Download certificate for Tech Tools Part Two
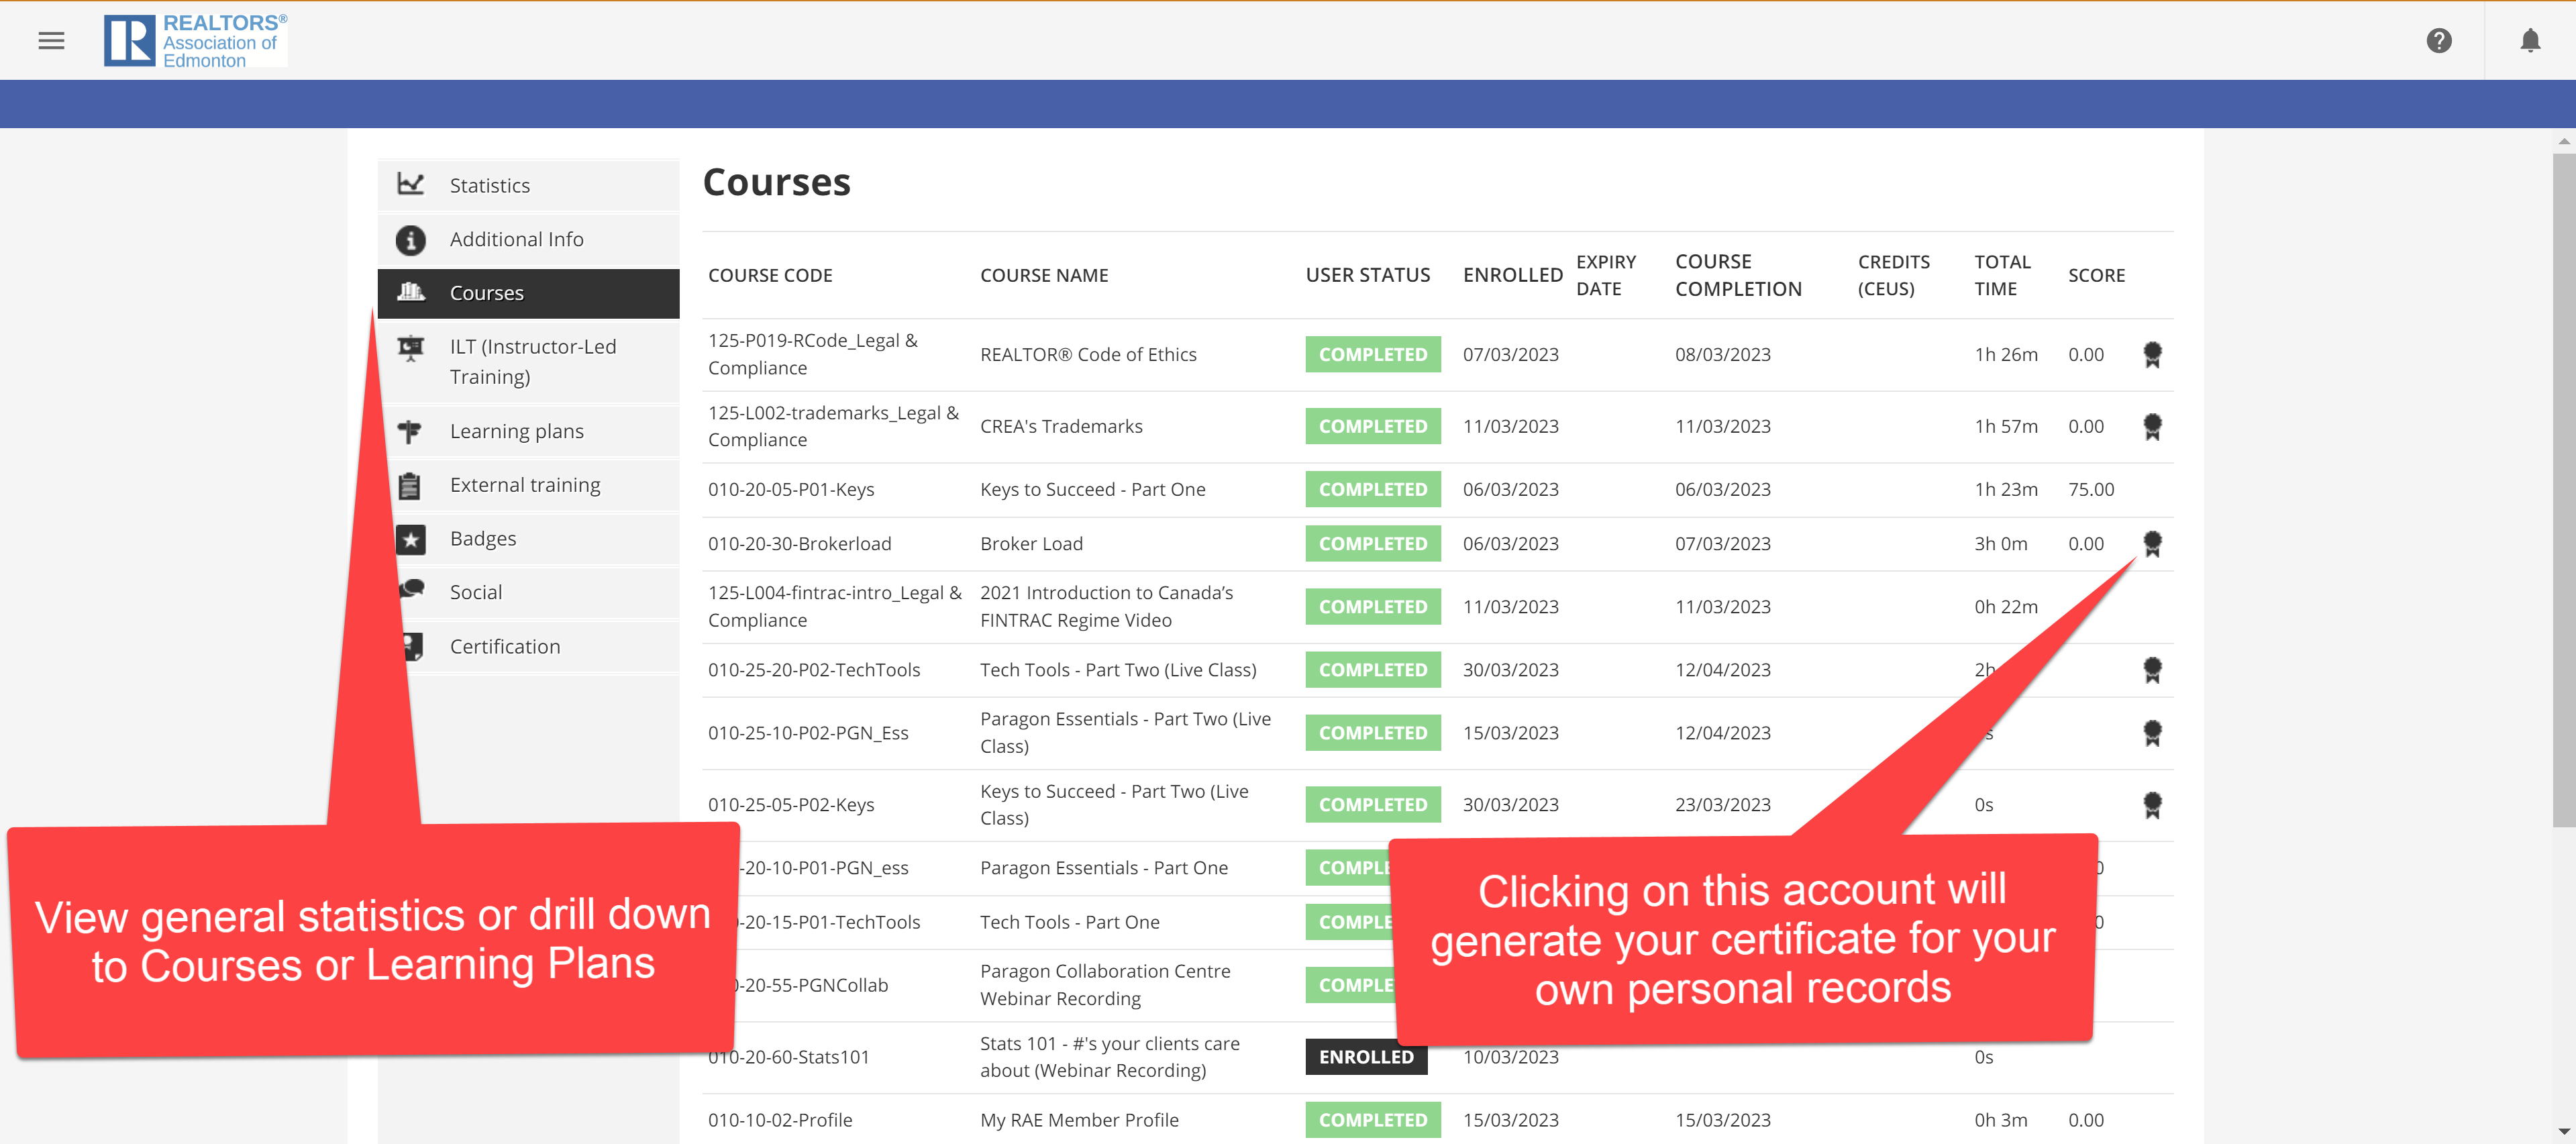 pos(2152,669)
